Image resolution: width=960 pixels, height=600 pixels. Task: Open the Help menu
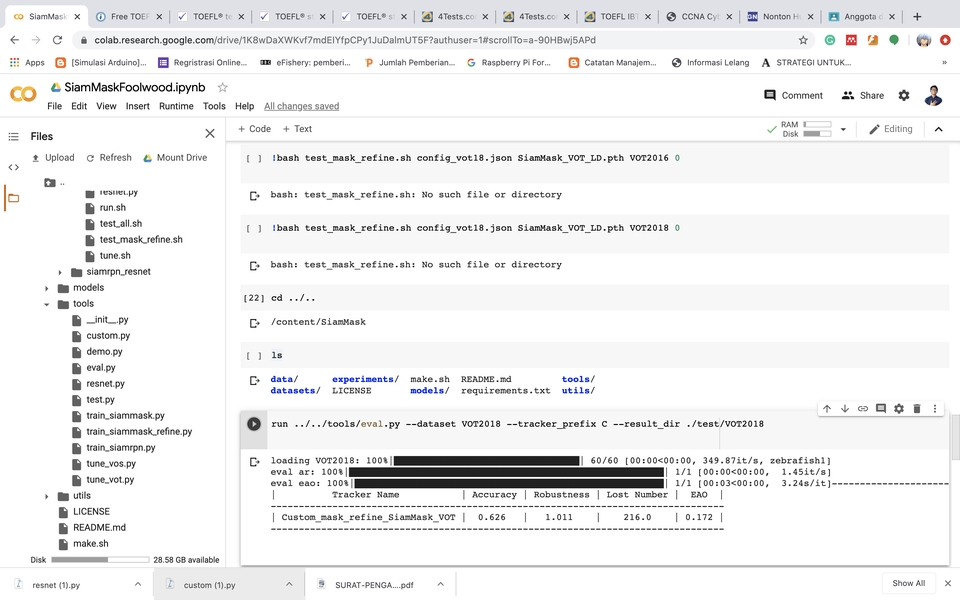(244, 106)
